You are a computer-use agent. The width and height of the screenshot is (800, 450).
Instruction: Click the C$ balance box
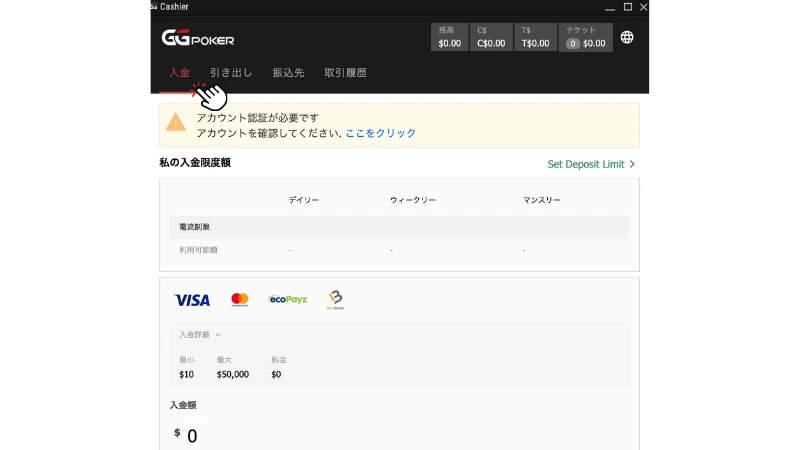coord(491,38)
